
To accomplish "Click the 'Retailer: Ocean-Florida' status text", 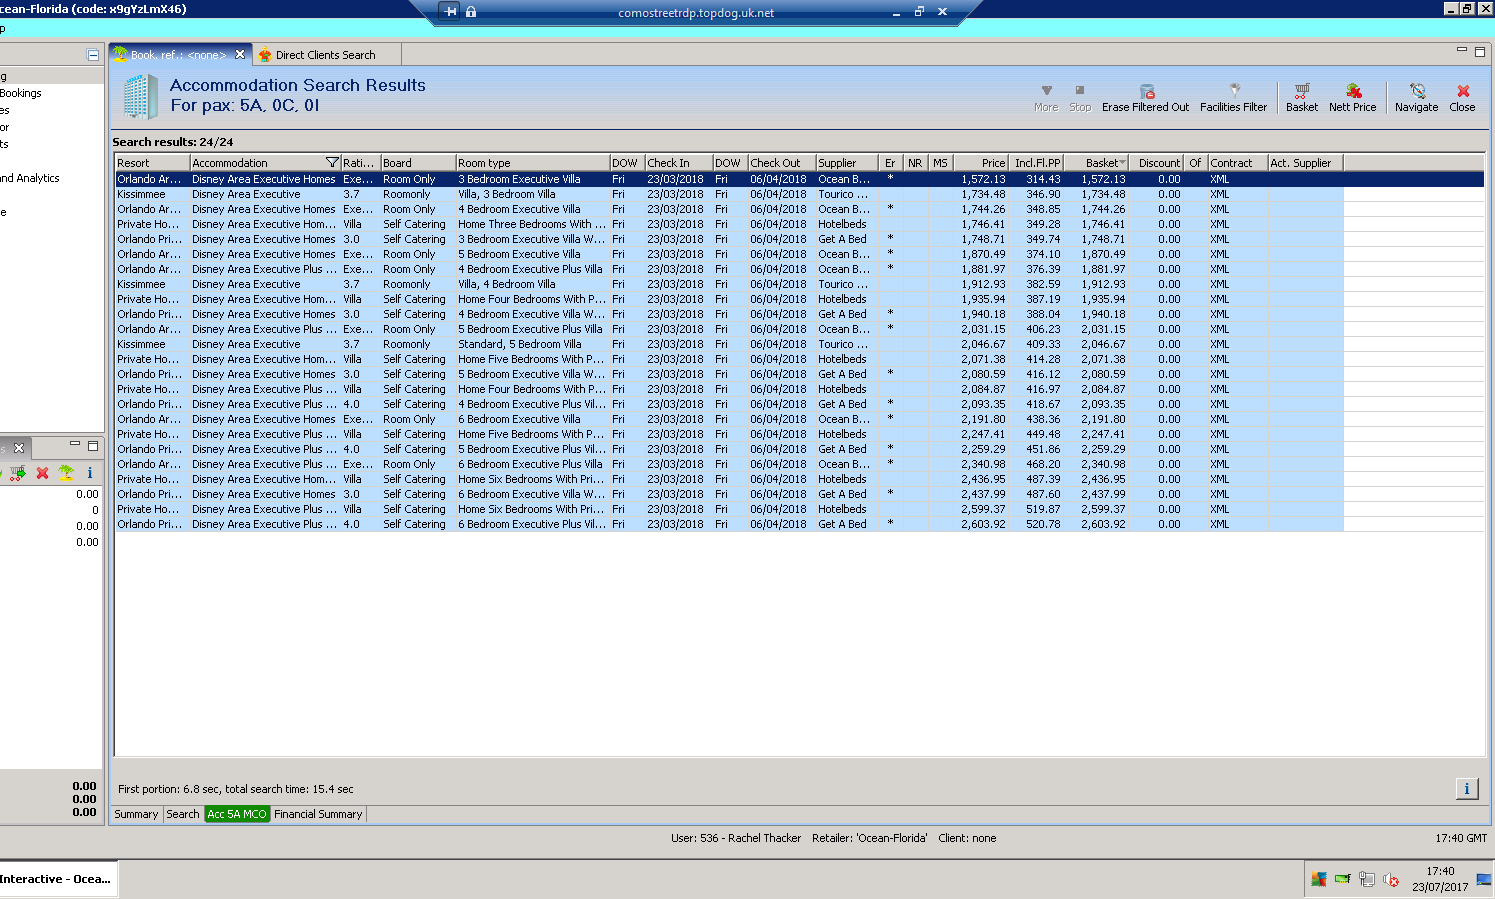I will coord(869,838).
